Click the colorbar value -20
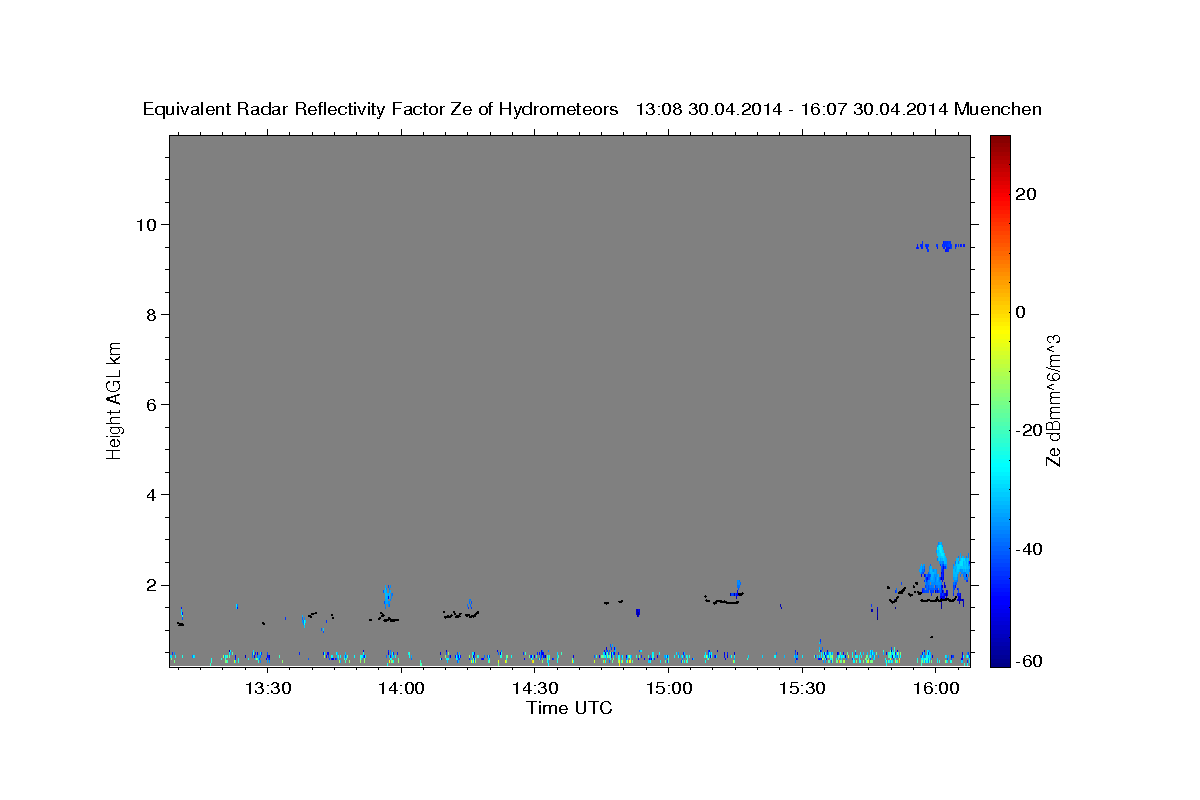This screenshot has width=1200, height=800. click(x=1028, y=430)
